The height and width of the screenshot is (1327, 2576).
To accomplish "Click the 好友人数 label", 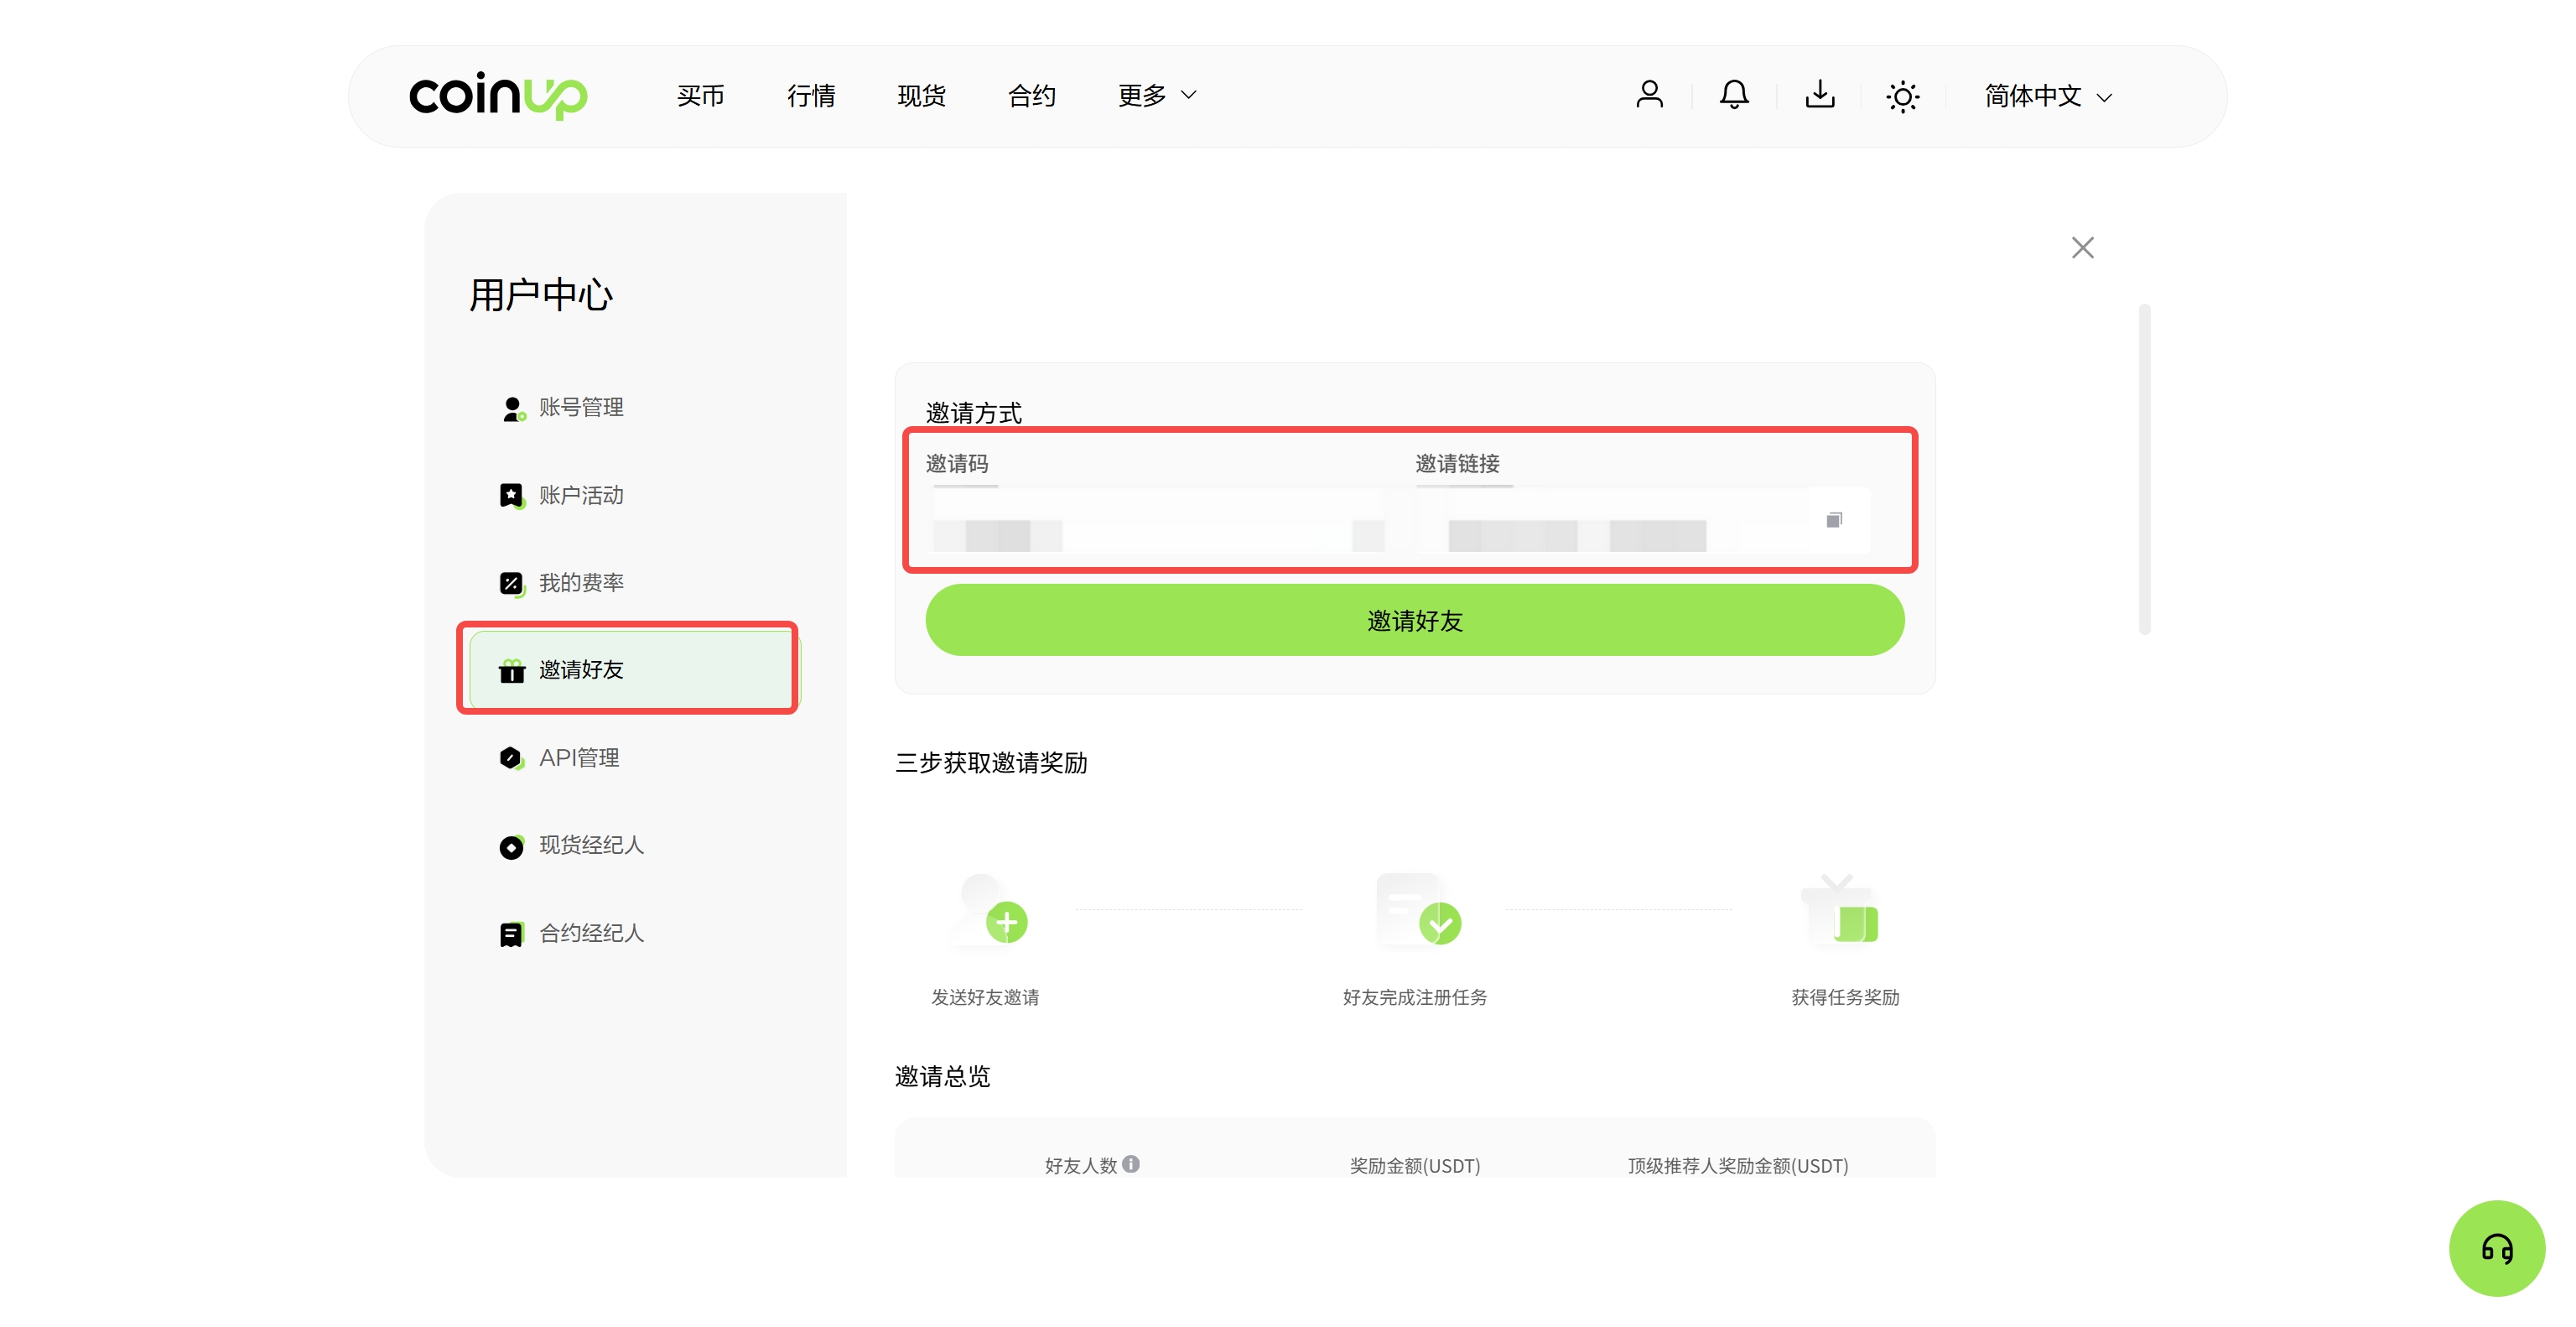I will [x=1080, y=1166].
